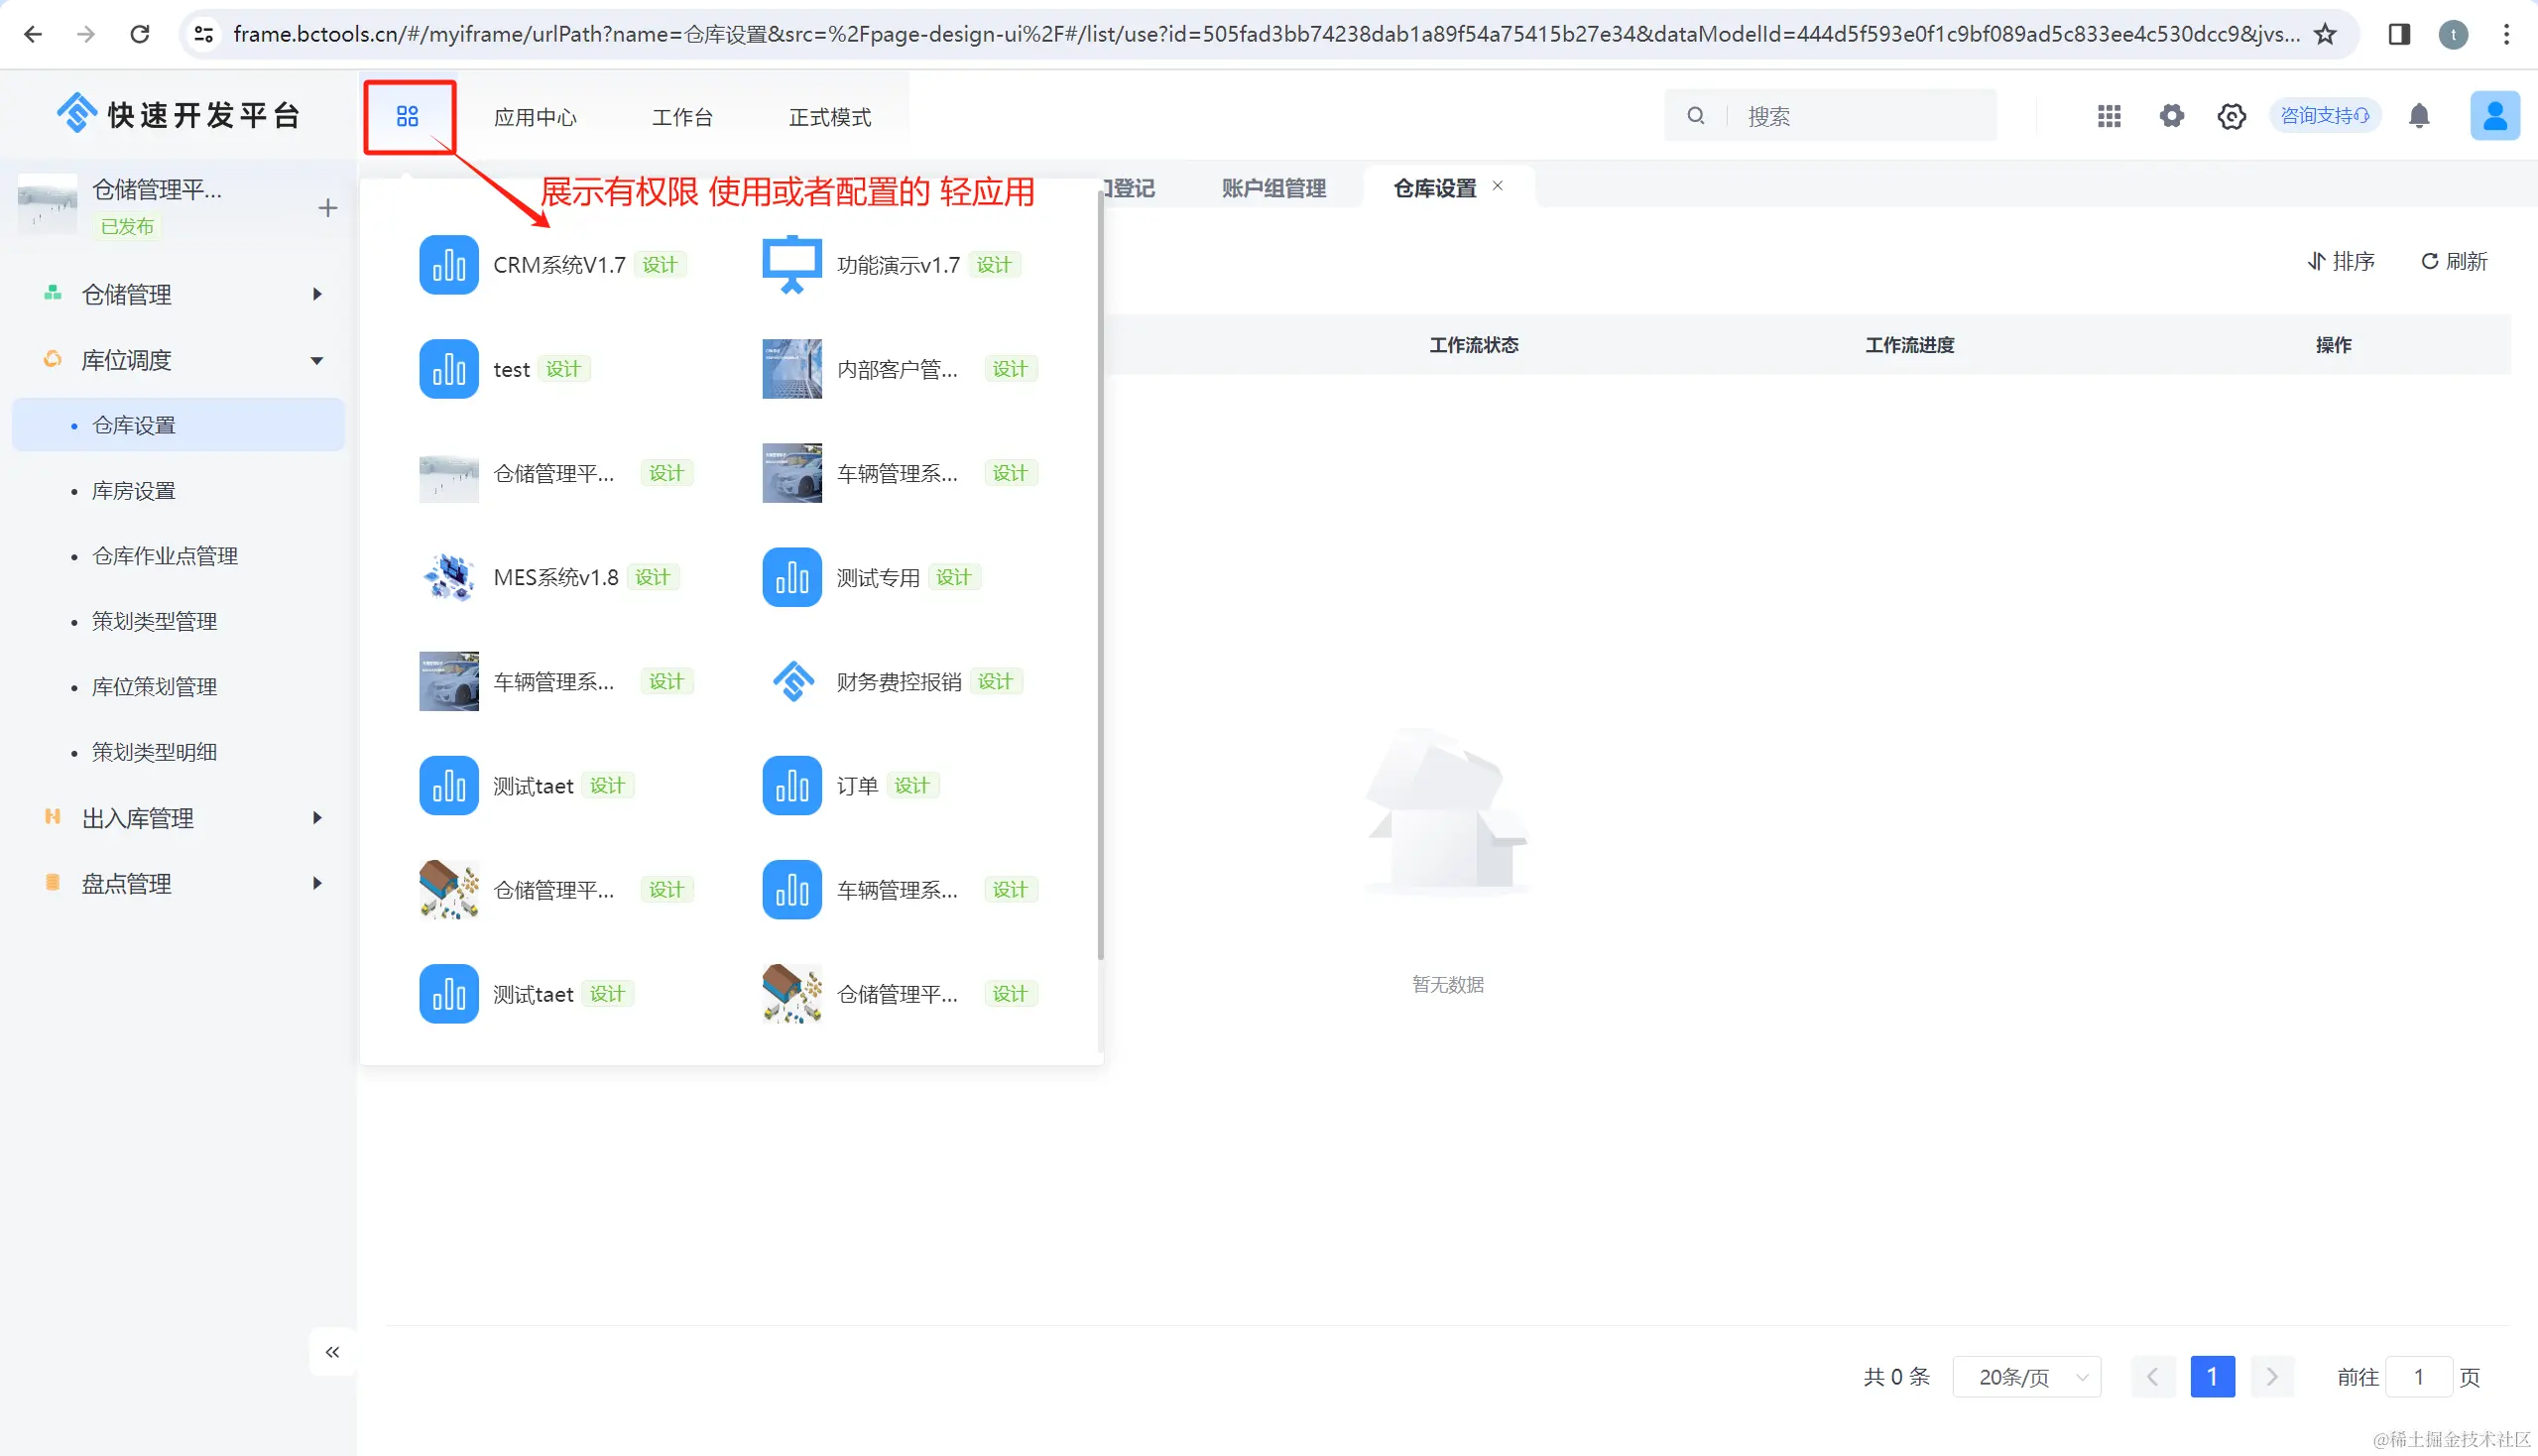
Task: Click the user avatar icon
Action: pos(2493,116)
